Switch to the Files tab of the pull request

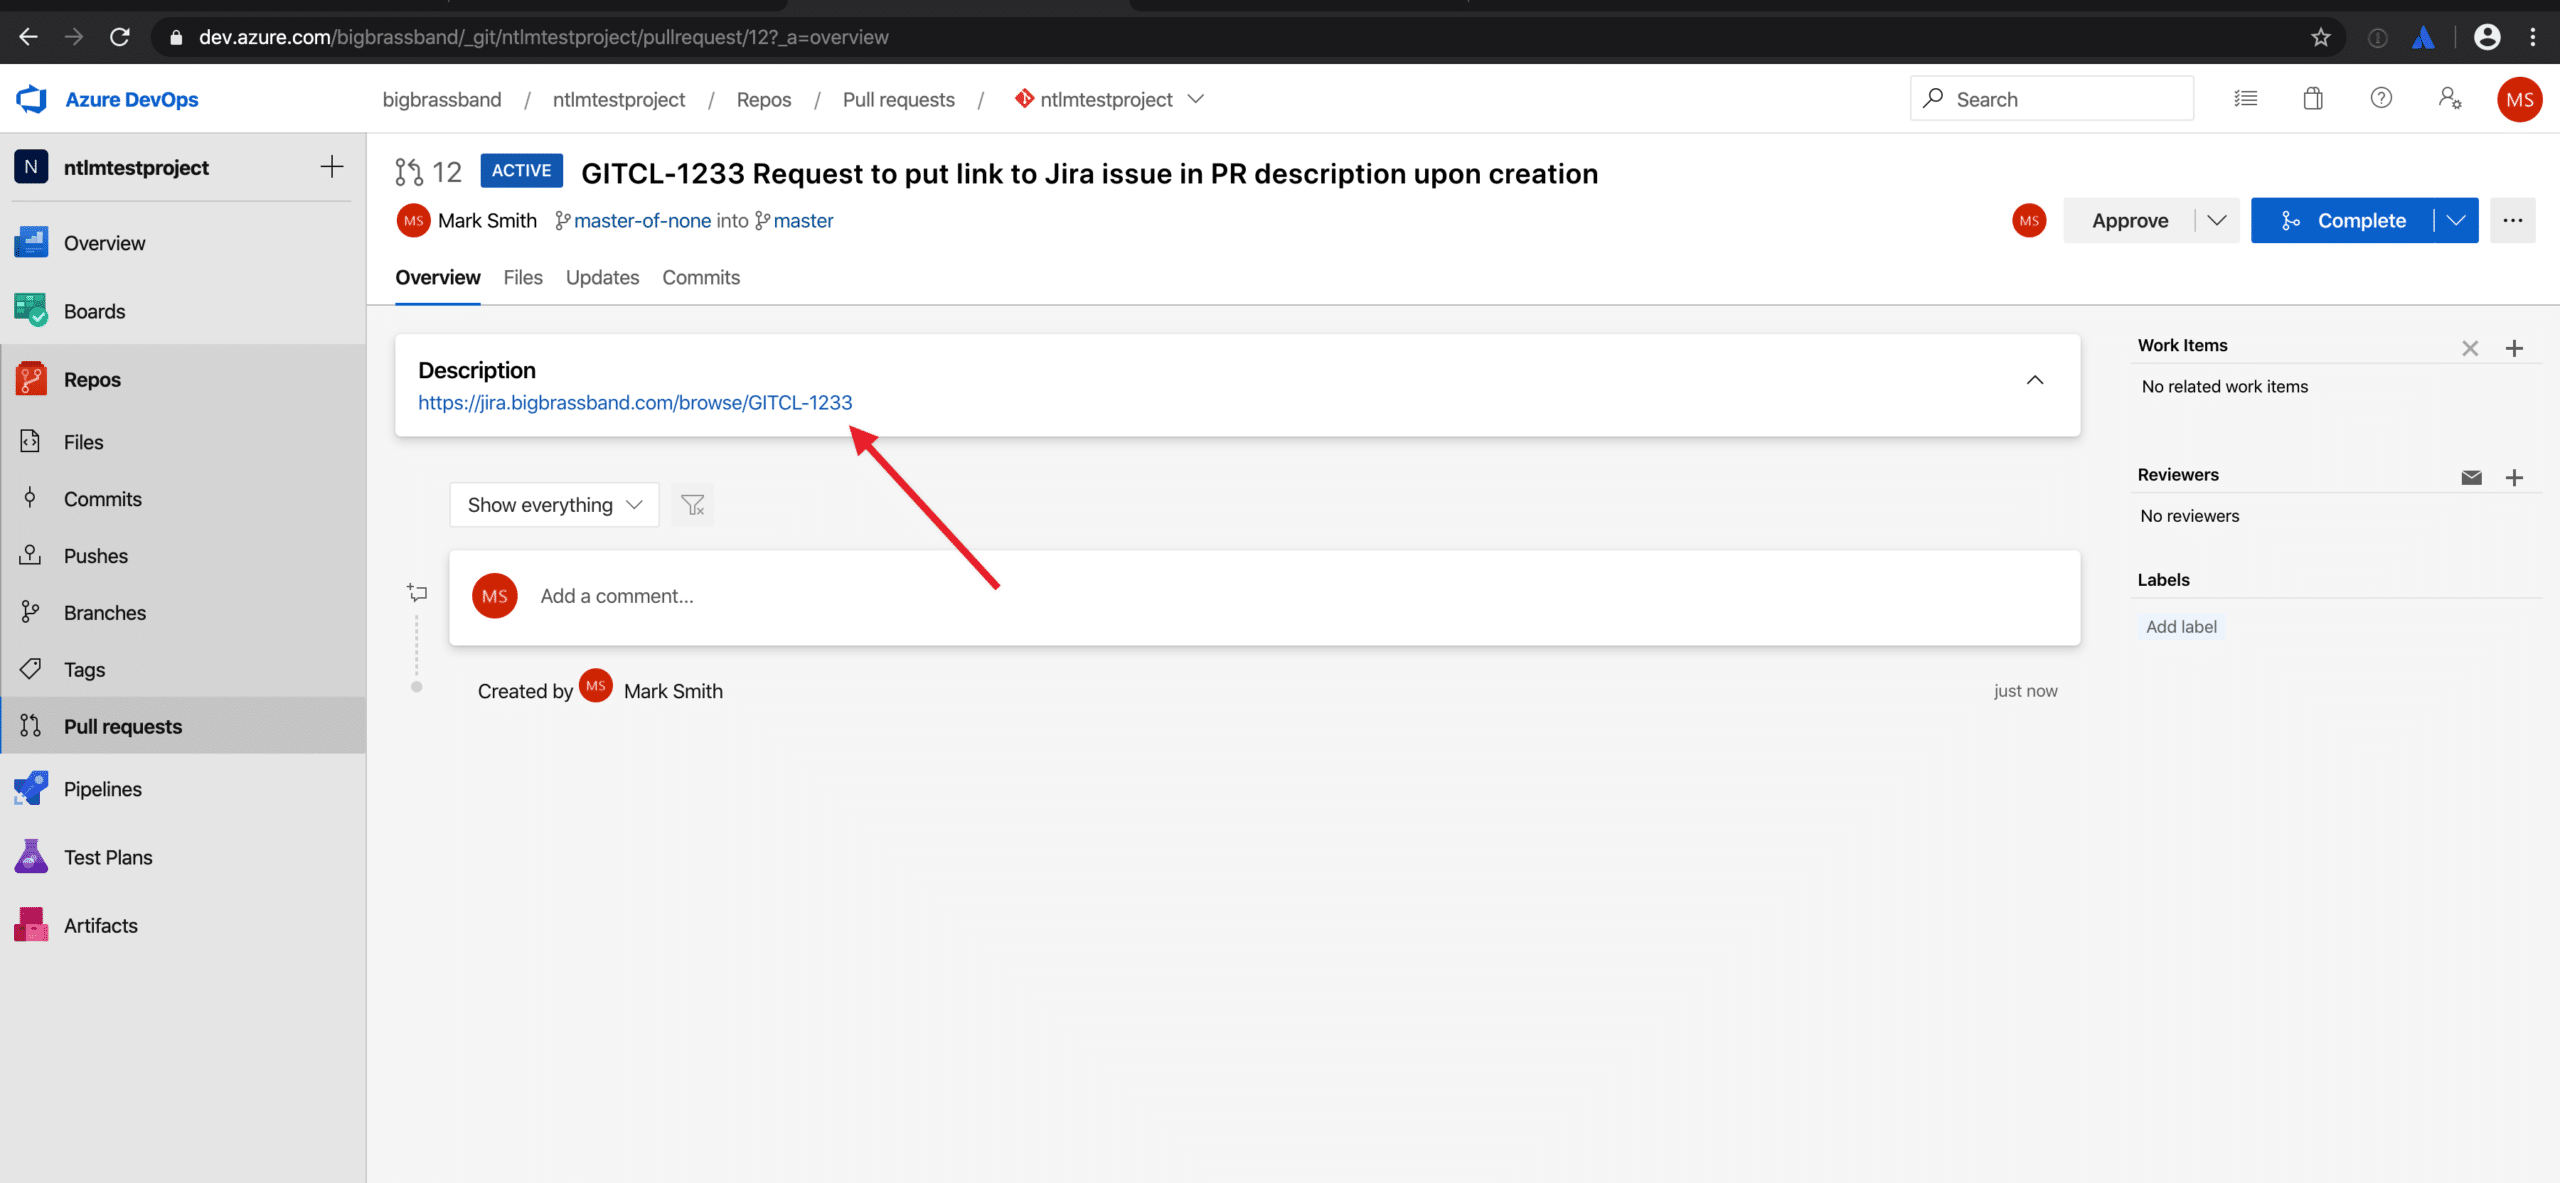[523, 278]
